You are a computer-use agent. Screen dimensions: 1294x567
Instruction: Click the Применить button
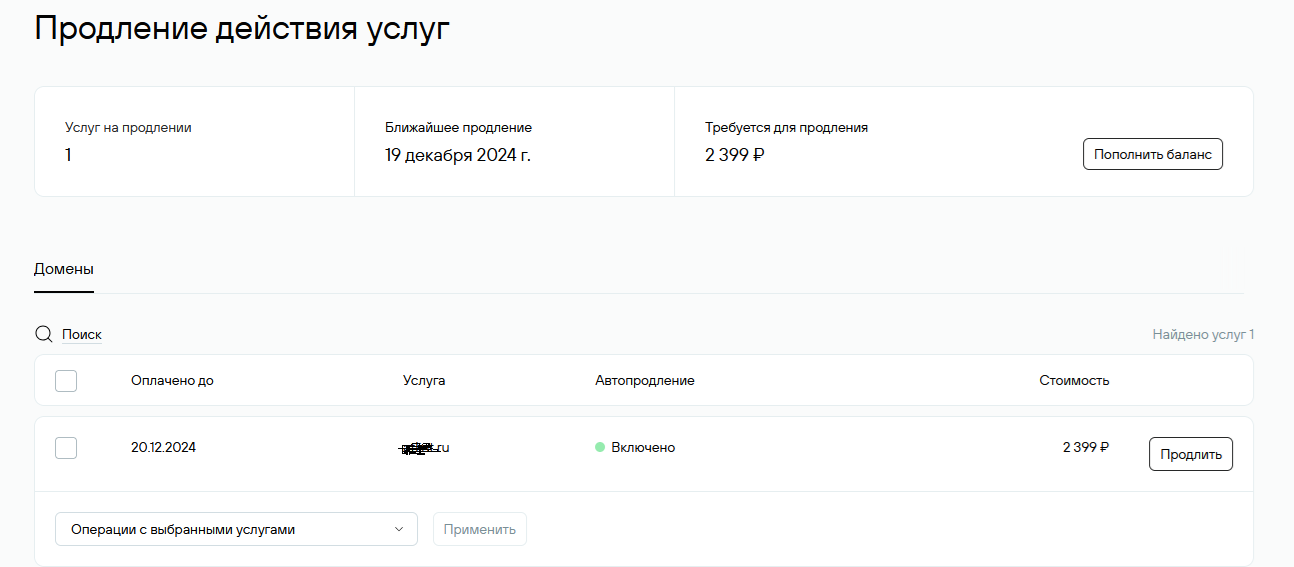click(x=480, y=529)
